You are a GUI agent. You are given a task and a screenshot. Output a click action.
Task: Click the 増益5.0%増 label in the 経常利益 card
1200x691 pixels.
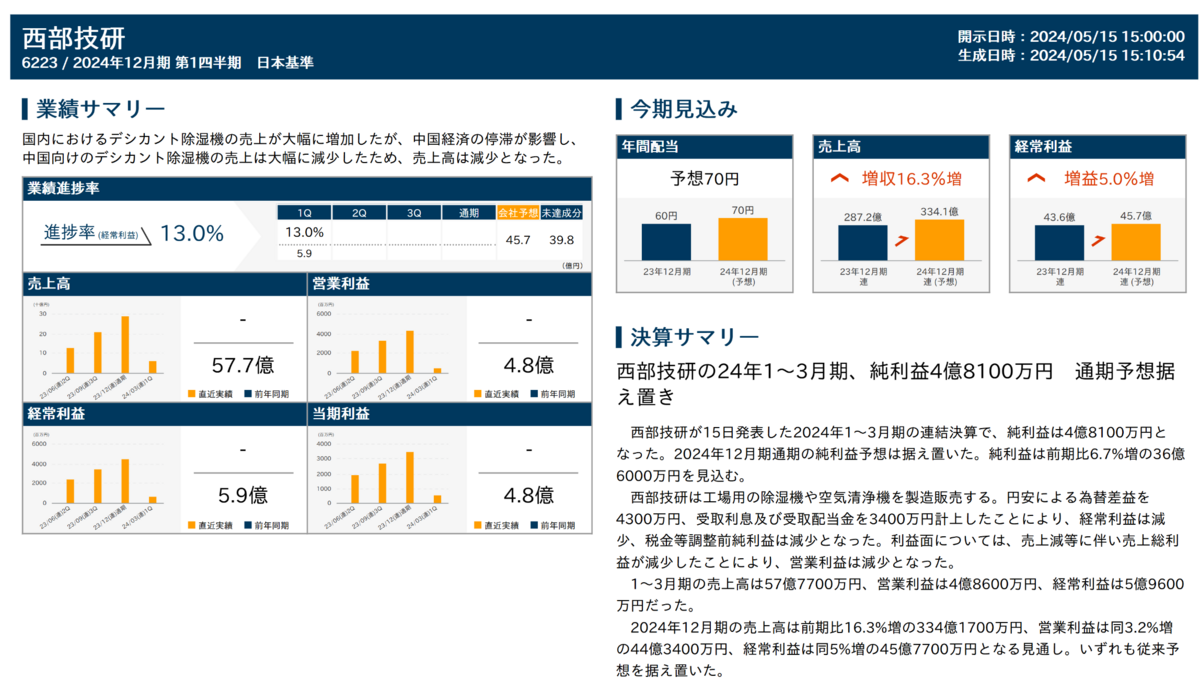pyautogui.click(x=1109, y=179)
